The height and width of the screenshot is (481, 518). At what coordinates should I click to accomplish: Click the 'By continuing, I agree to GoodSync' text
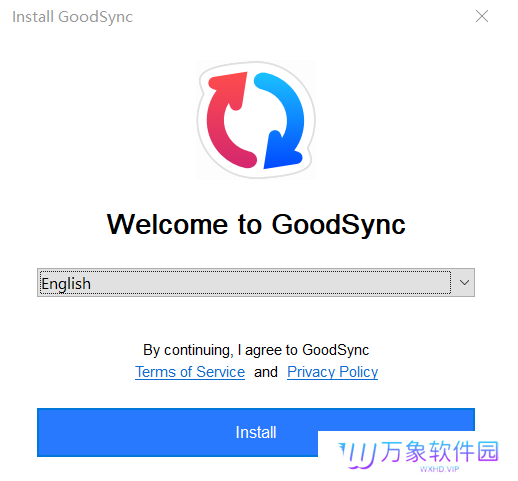click(x=256, y=350)
